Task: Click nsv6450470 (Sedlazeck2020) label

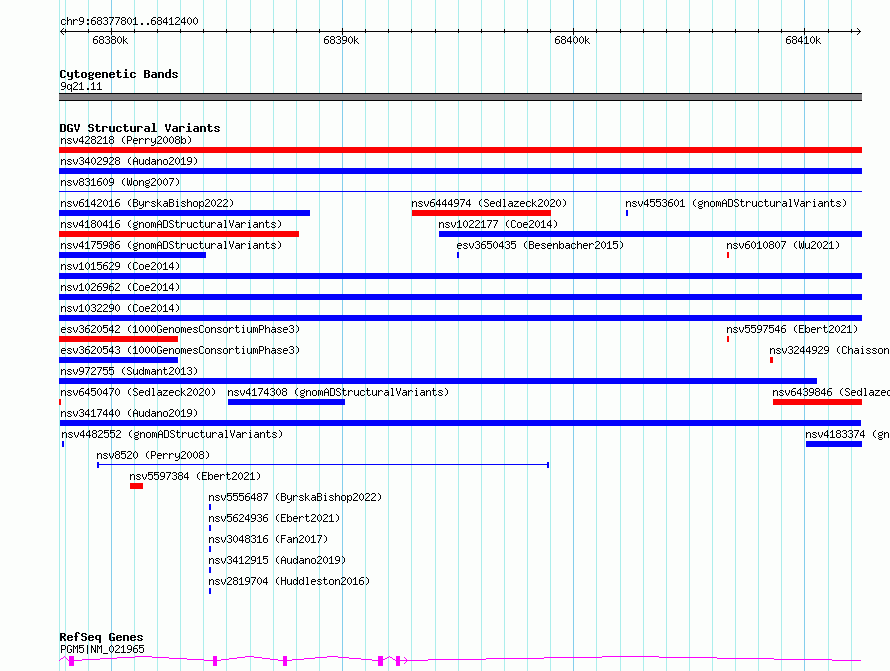Action: point(138,392)
